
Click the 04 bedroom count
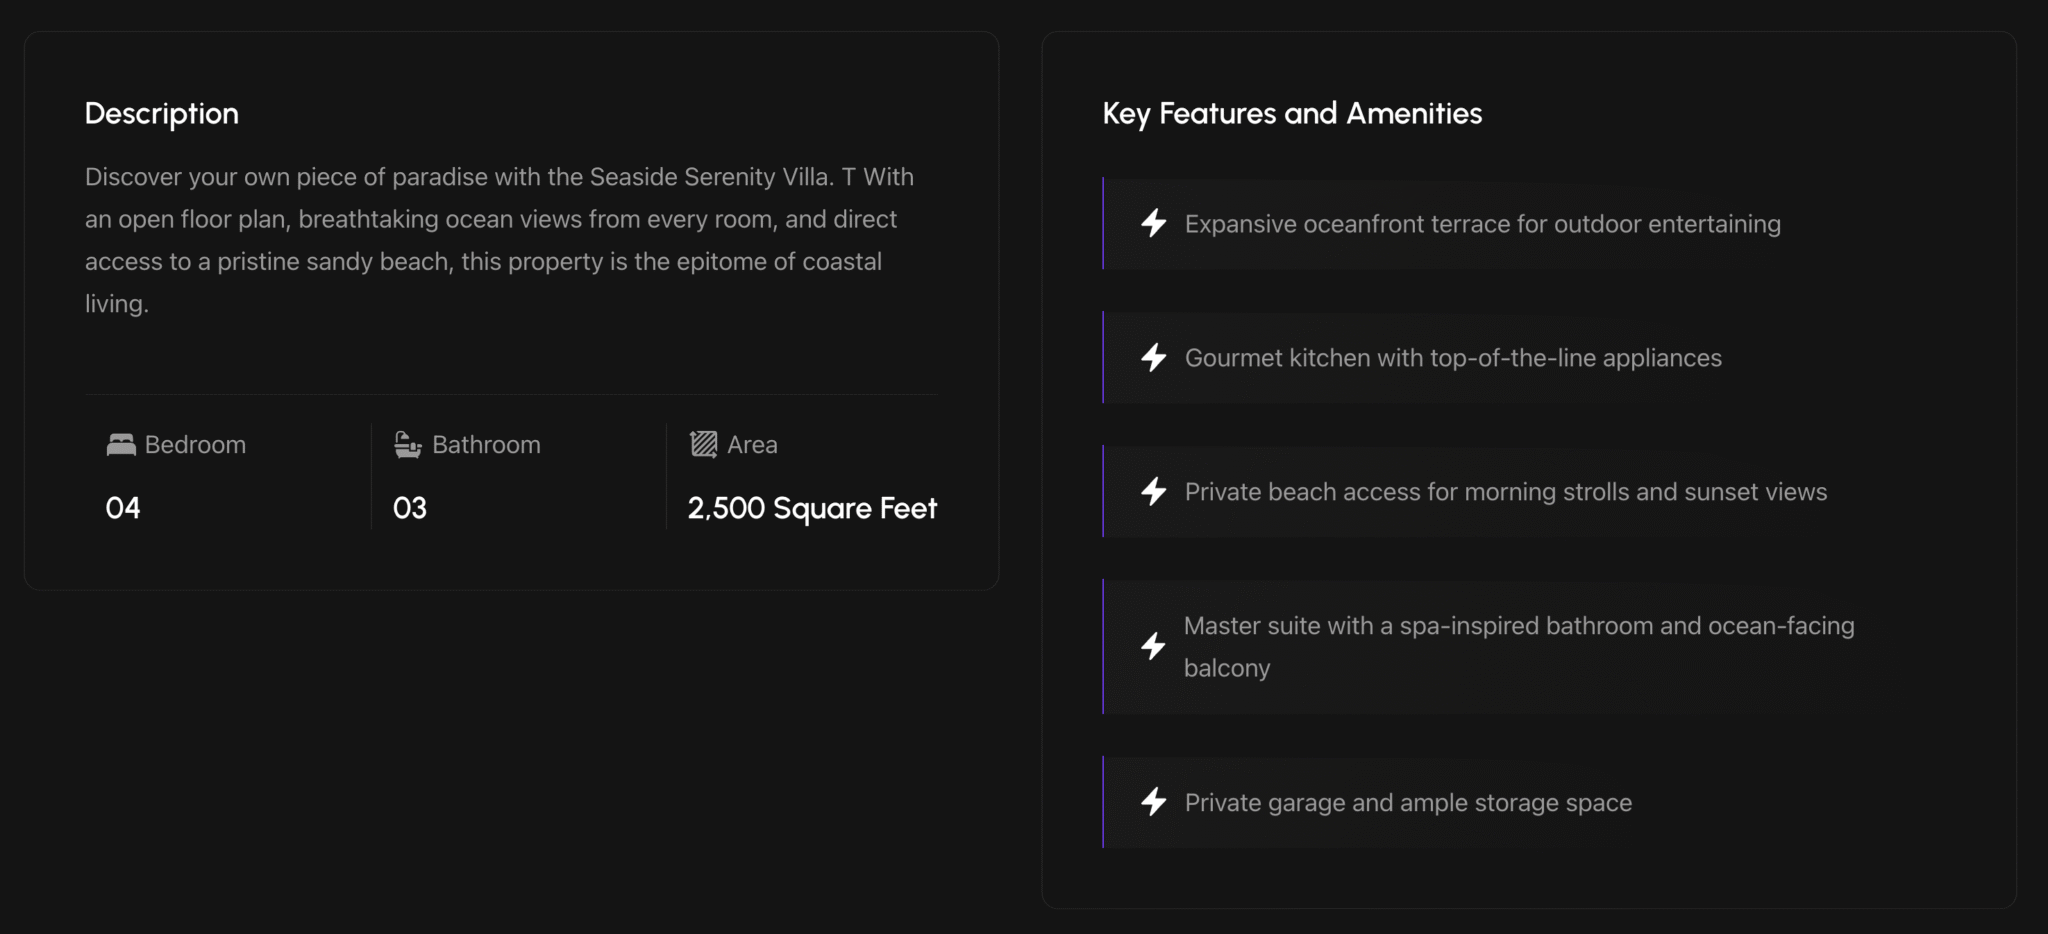tap(123, 508)
